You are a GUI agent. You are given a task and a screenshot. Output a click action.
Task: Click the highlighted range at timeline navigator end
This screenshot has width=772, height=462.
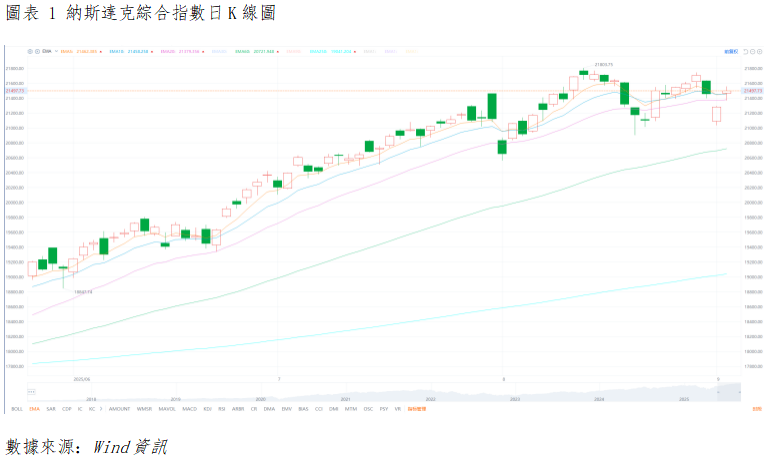click(729, 392)
